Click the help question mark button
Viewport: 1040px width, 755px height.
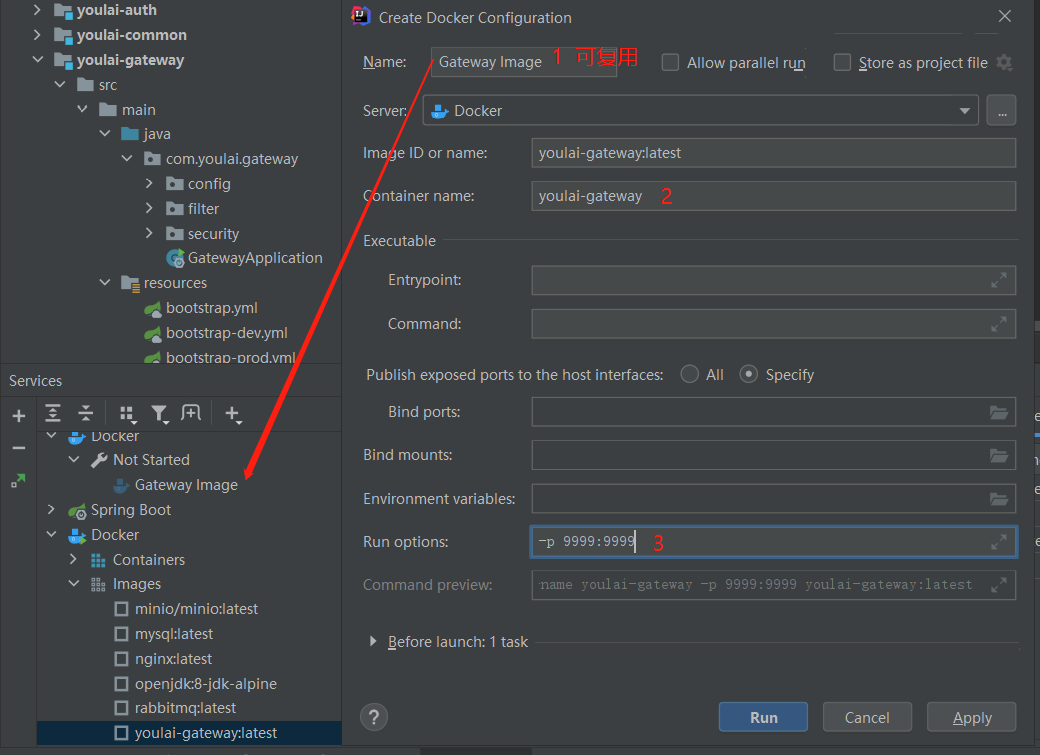[374, 717]
